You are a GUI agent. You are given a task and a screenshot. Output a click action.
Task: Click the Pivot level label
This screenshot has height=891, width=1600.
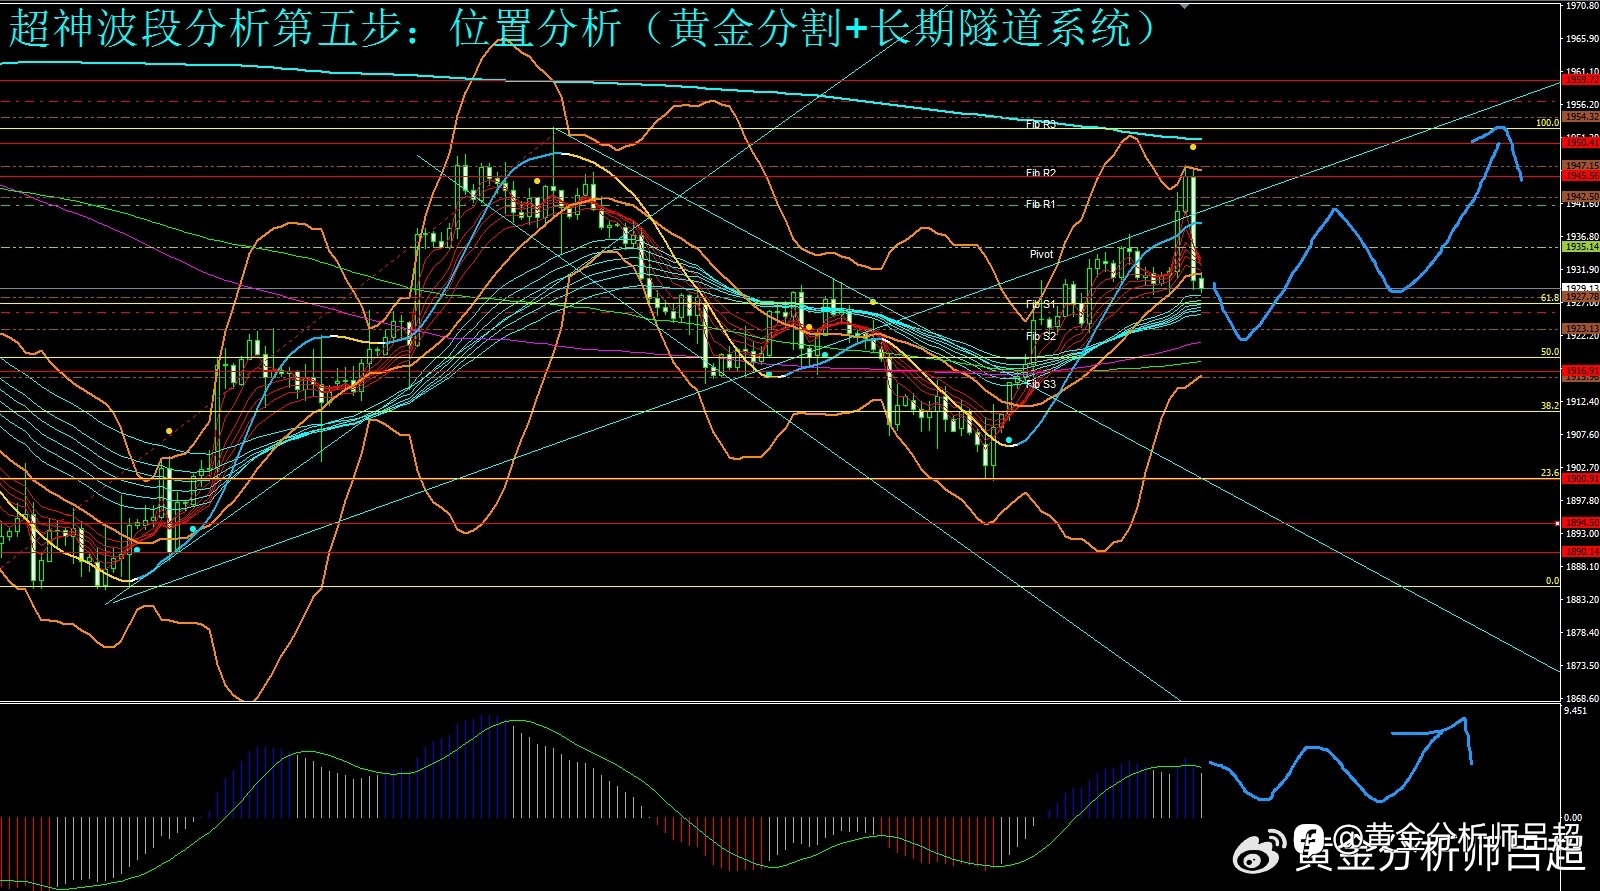[x=1042, y=254]
